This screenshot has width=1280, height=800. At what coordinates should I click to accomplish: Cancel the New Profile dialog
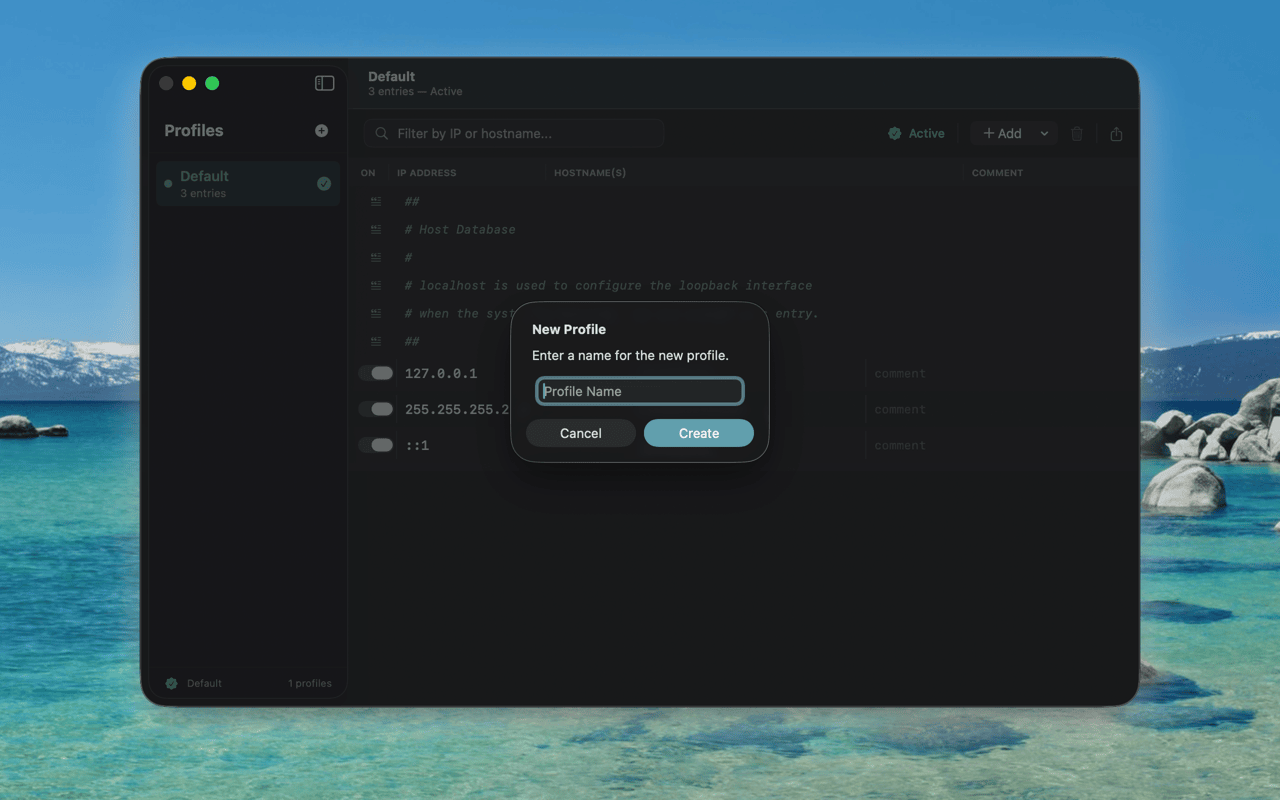tap(580, 433)
